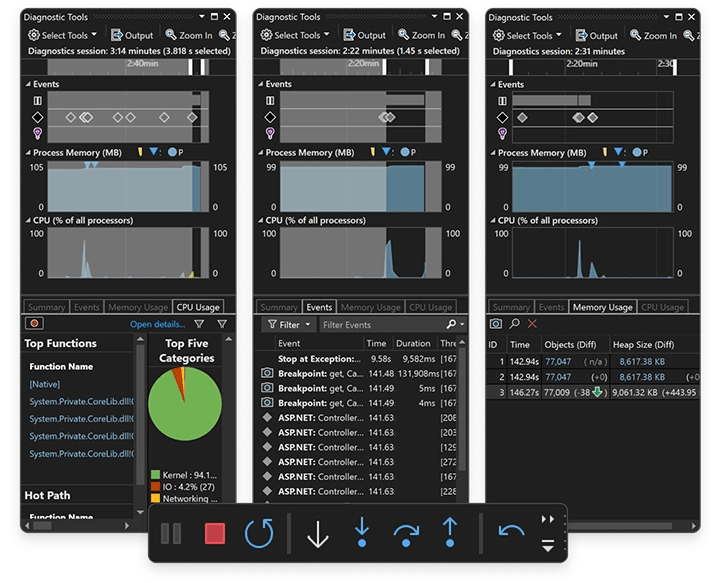Click Output button in right Diagnostic Tools window
The width and height of the screenshot is (725, 583).
tap(597, 36)
